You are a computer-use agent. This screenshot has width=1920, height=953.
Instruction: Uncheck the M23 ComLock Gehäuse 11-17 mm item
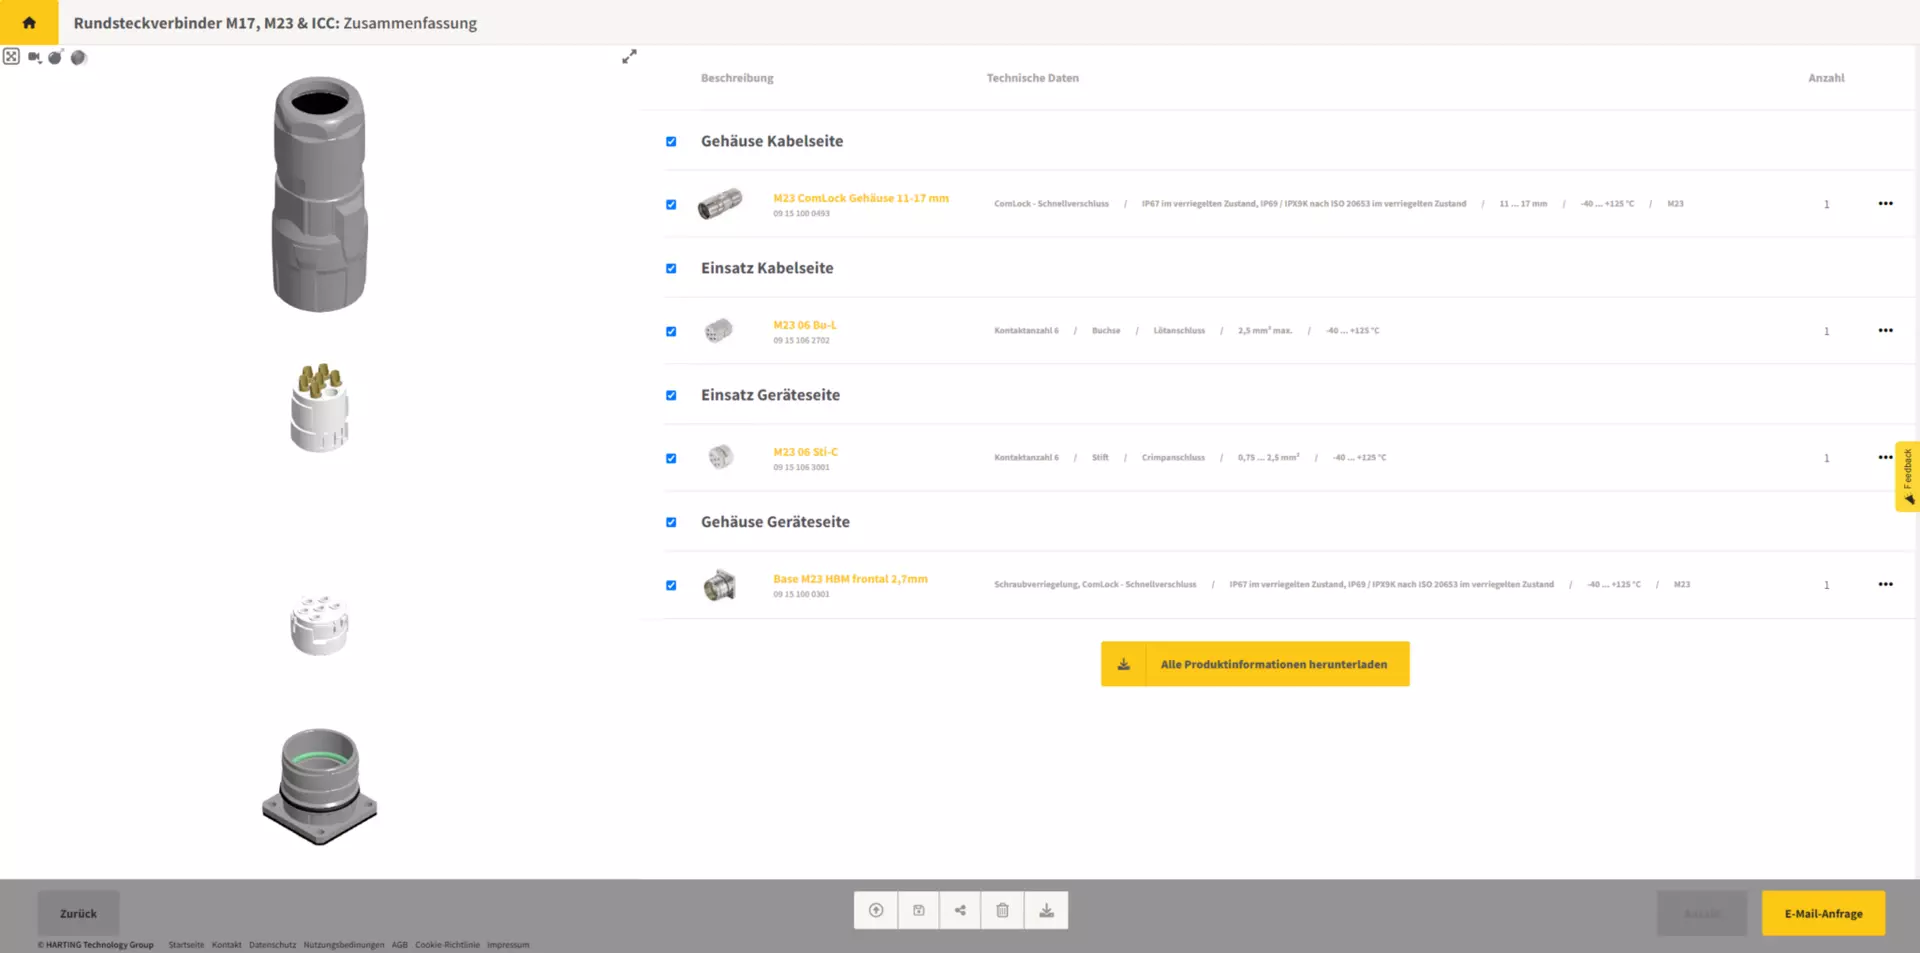pos(671,204)
